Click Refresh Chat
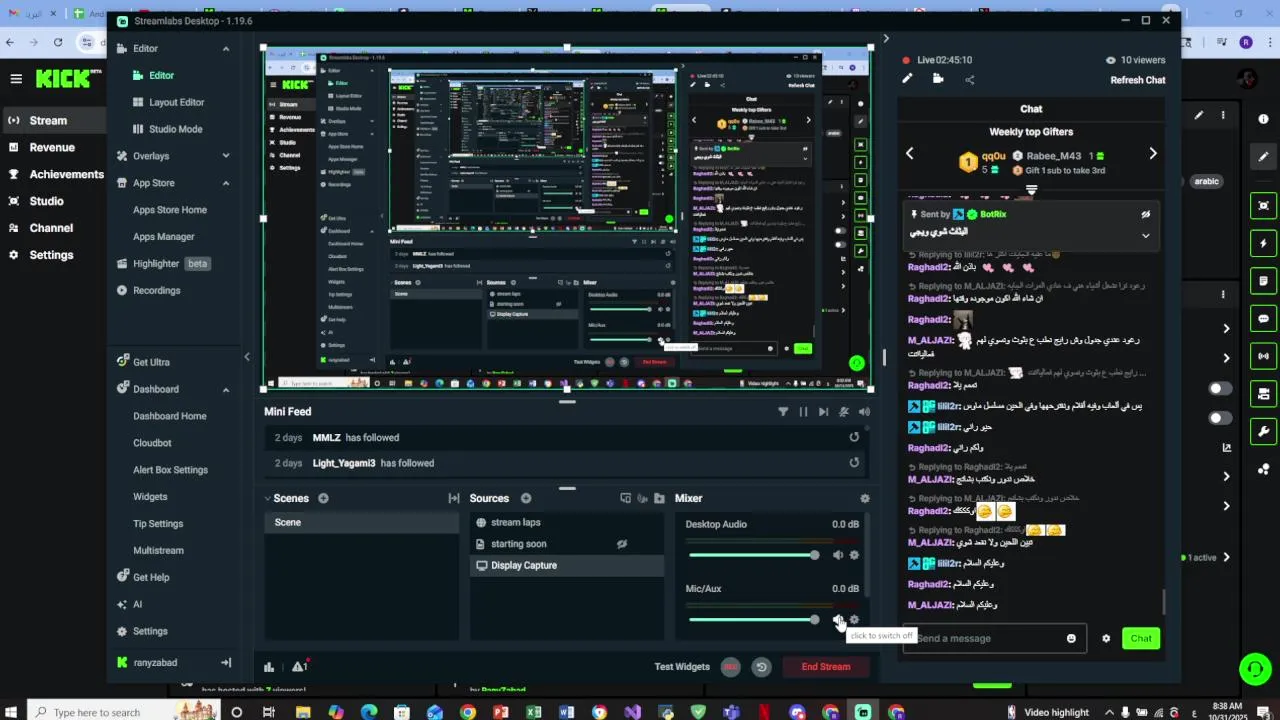 pos(1137,80)
